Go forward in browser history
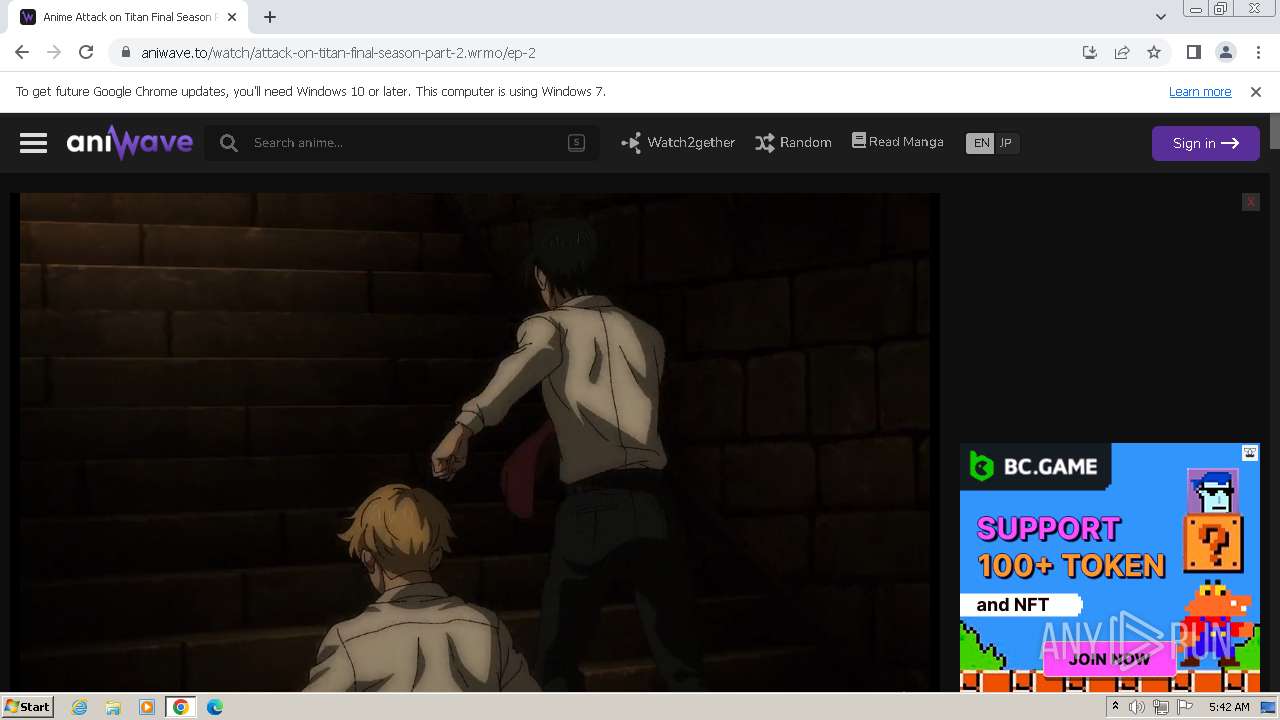This screenshot has height=720, width=1280. (x=54, y=52)
